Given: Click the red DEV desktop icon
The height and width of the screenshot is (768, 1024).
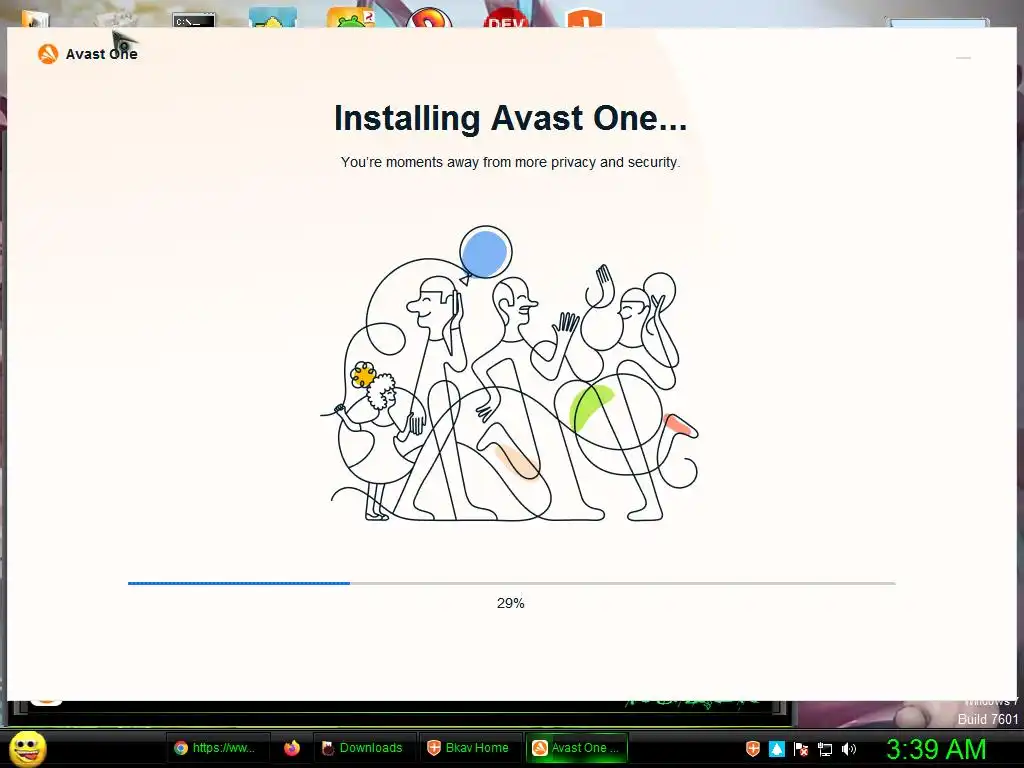Looking at the screenshot, I should 506,19.
